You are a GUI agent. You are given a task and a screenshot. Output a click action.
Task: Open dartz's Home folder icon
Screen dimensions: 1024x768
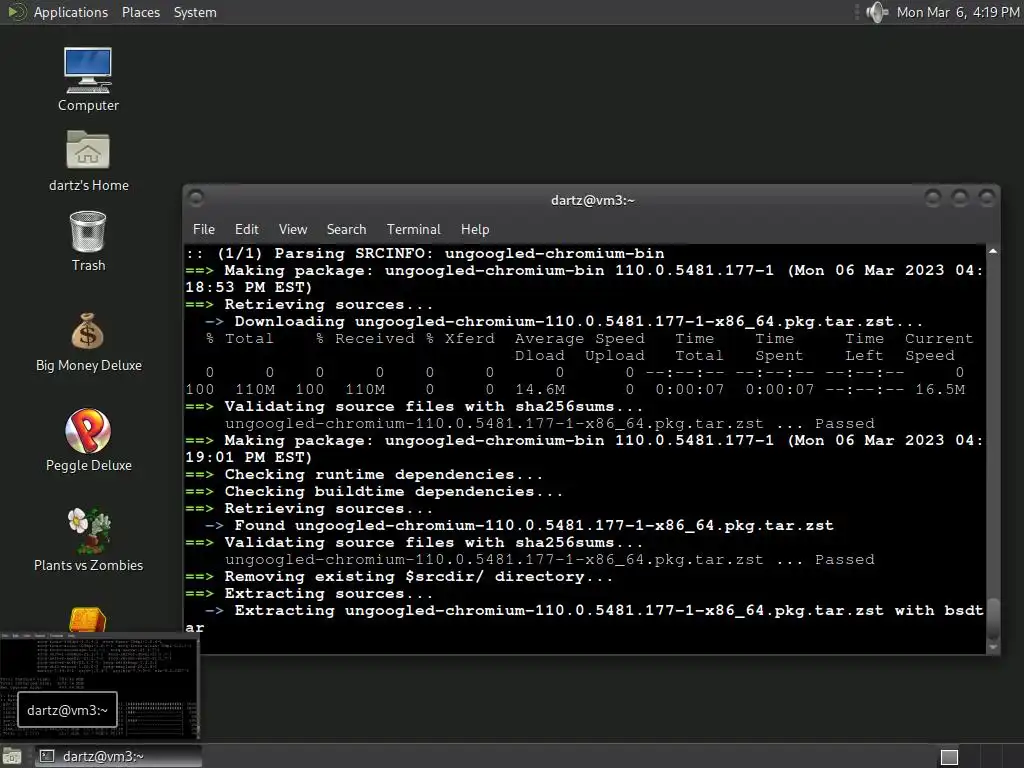(88, 161)
